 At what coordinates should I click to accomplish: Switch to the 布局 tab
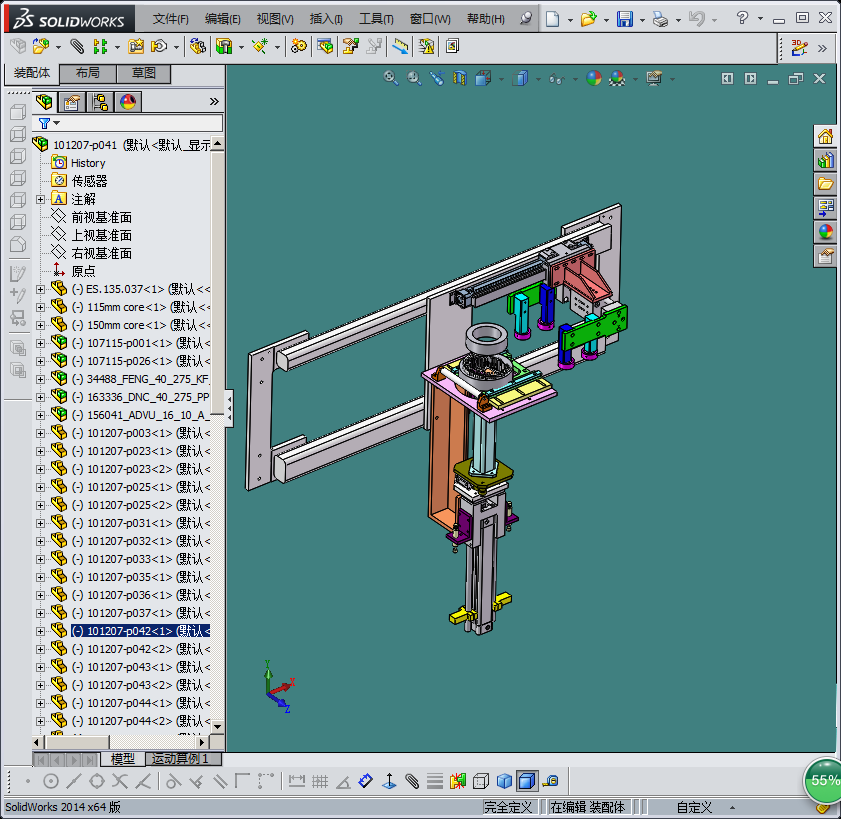tap(88, 74)
